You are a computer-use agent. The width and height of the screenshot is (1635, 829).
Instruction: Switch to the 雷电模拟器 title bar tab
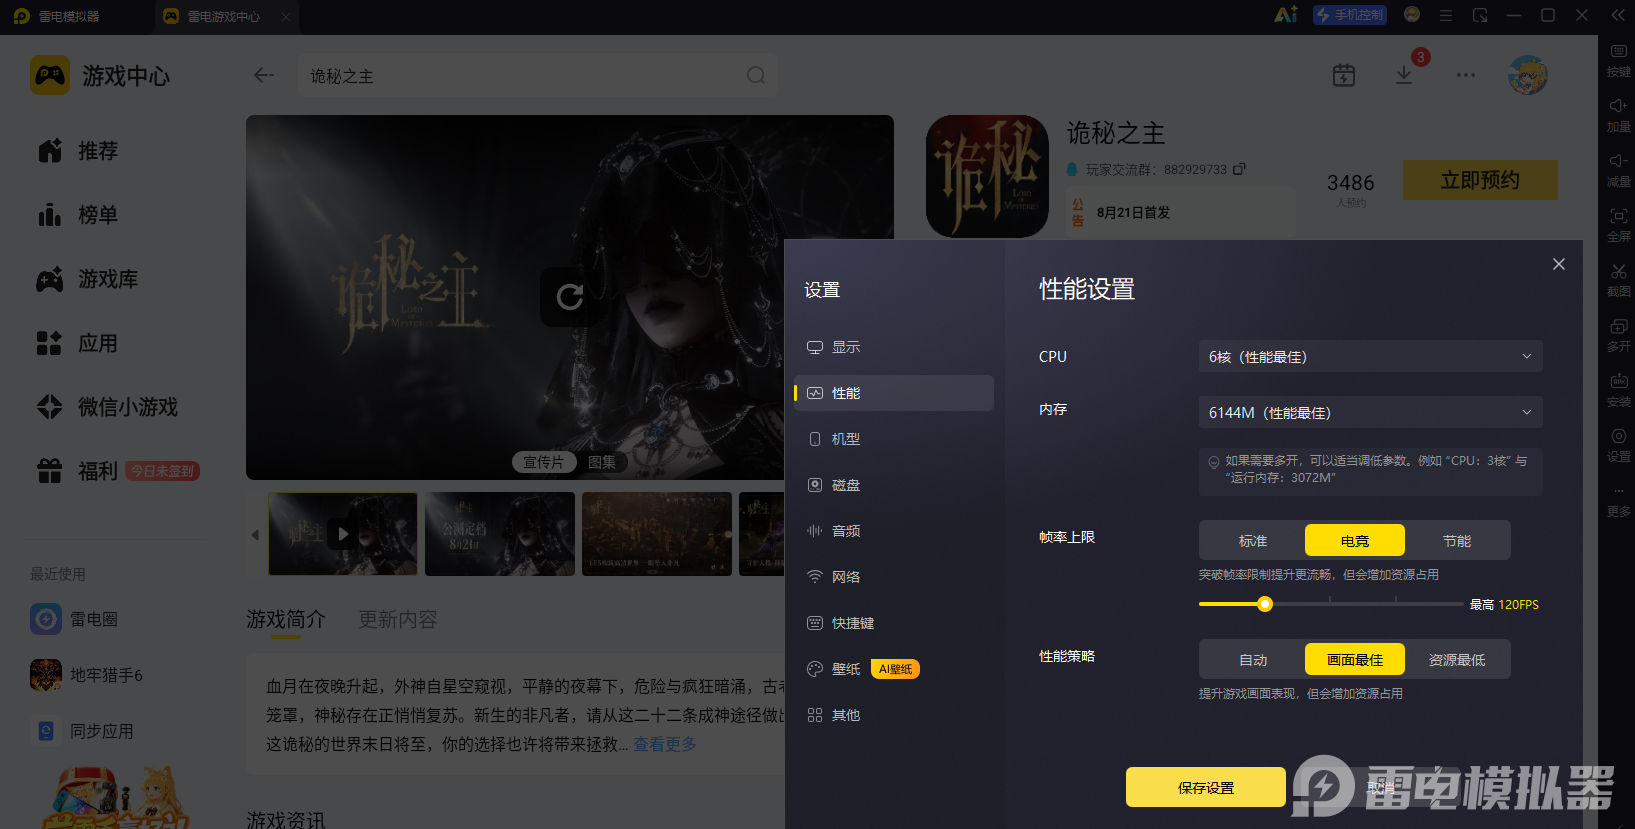(x=58, y=16)
